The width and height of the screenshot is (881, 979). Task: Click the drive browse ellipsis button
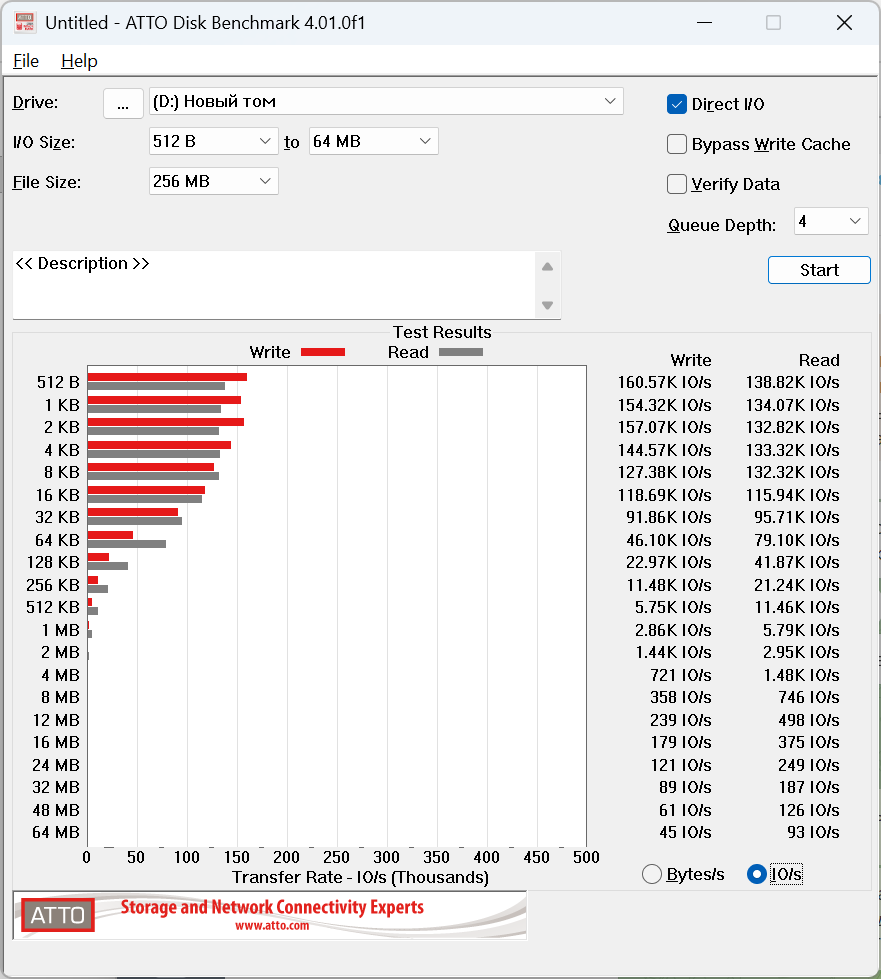(123, 102)
